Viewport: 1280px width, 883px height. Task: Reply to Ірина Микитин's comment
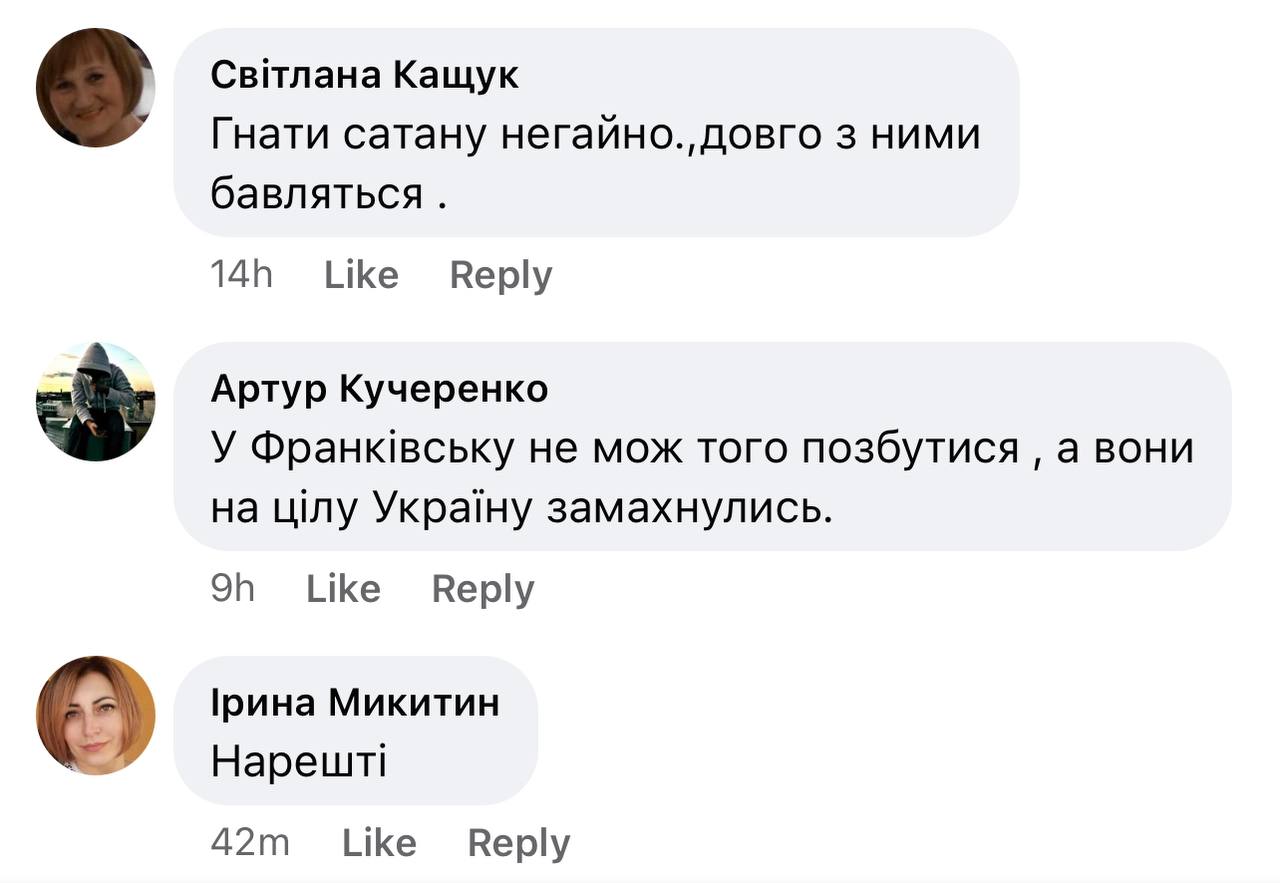click(x=519, y=843)
